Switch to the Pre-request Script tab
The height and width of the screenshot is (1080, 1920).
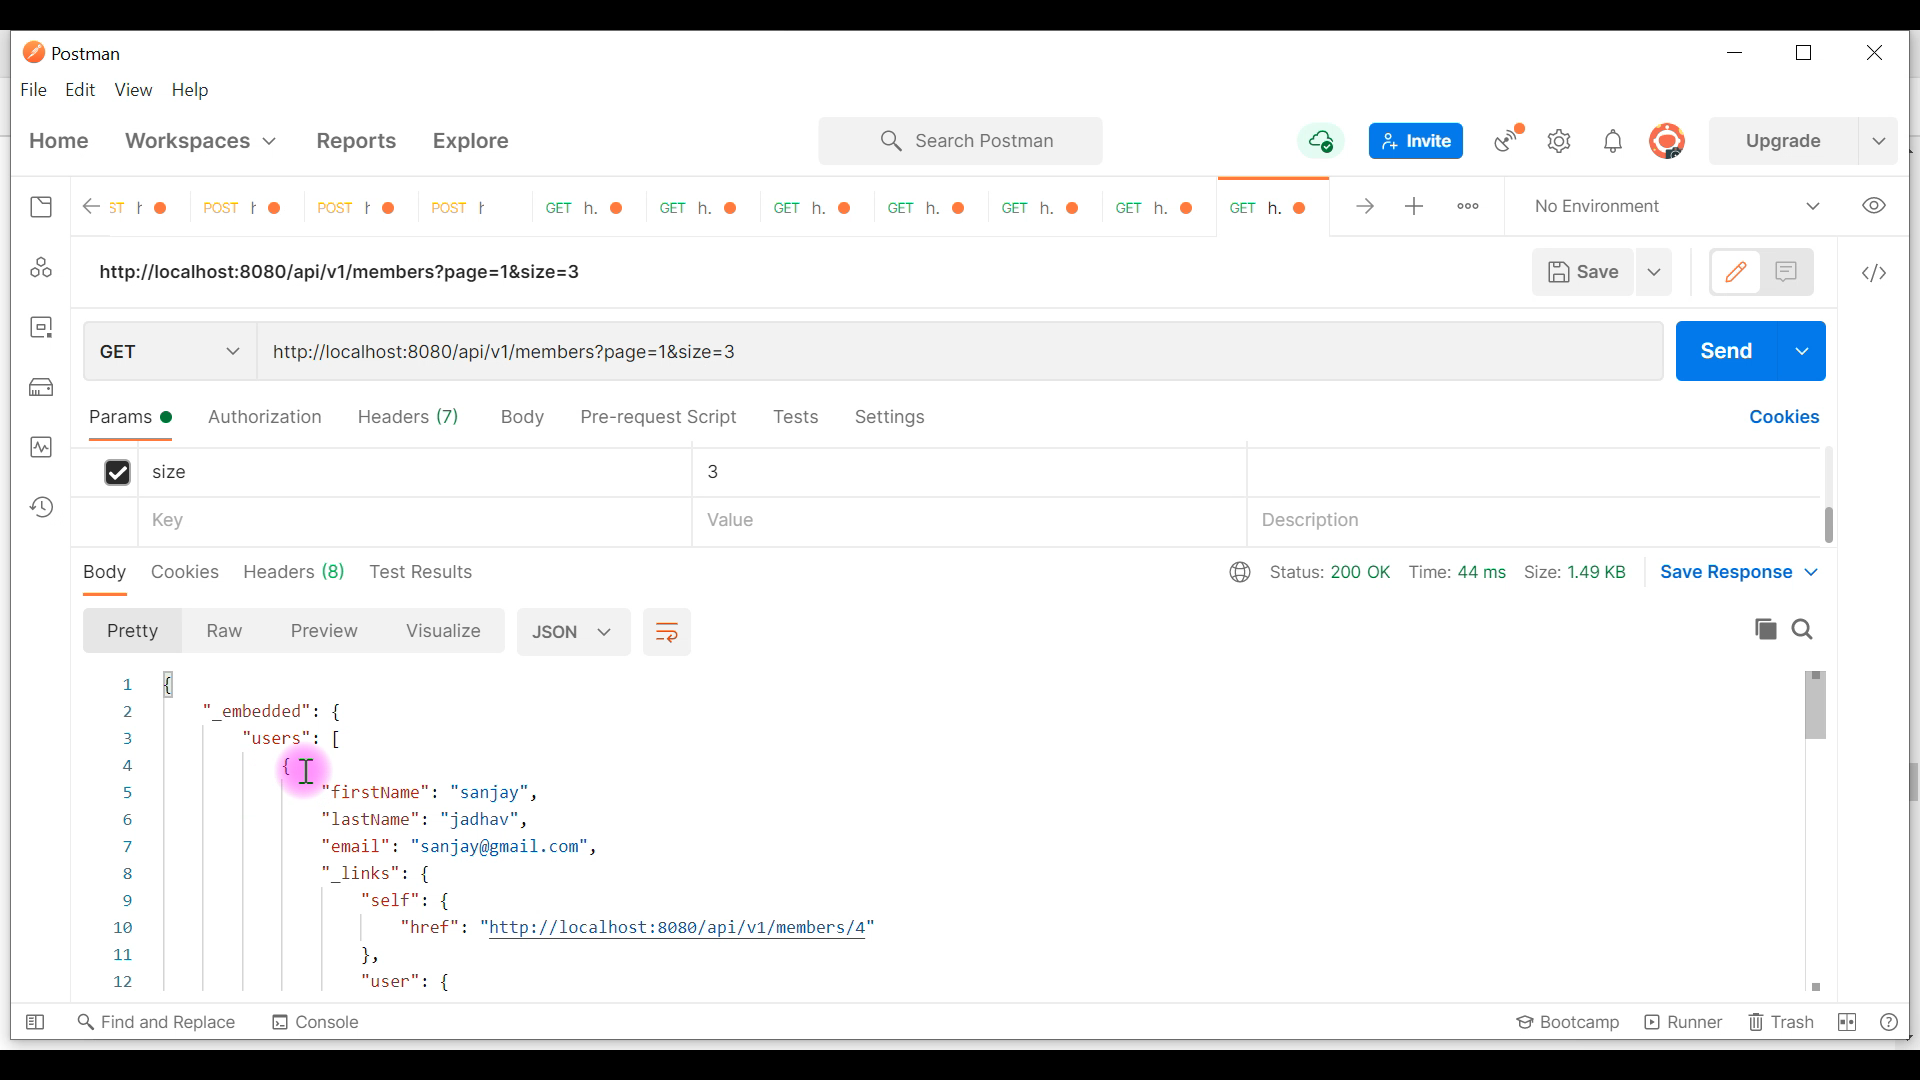(x=658, y=417)
